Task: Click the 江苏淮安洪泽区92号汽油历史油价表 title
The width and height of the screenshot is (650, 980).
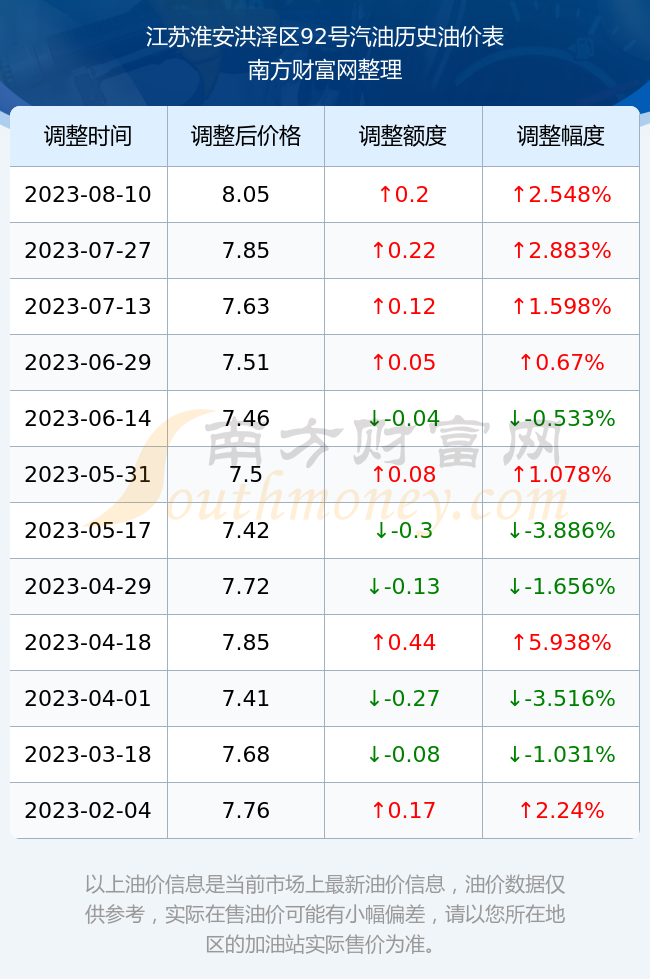Action: pyautogui.click(x=325, y=37)
